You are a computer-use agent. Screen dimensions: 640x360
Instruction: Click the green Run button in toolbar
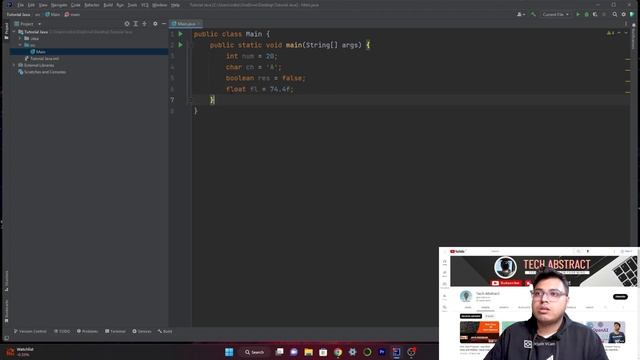578,14
